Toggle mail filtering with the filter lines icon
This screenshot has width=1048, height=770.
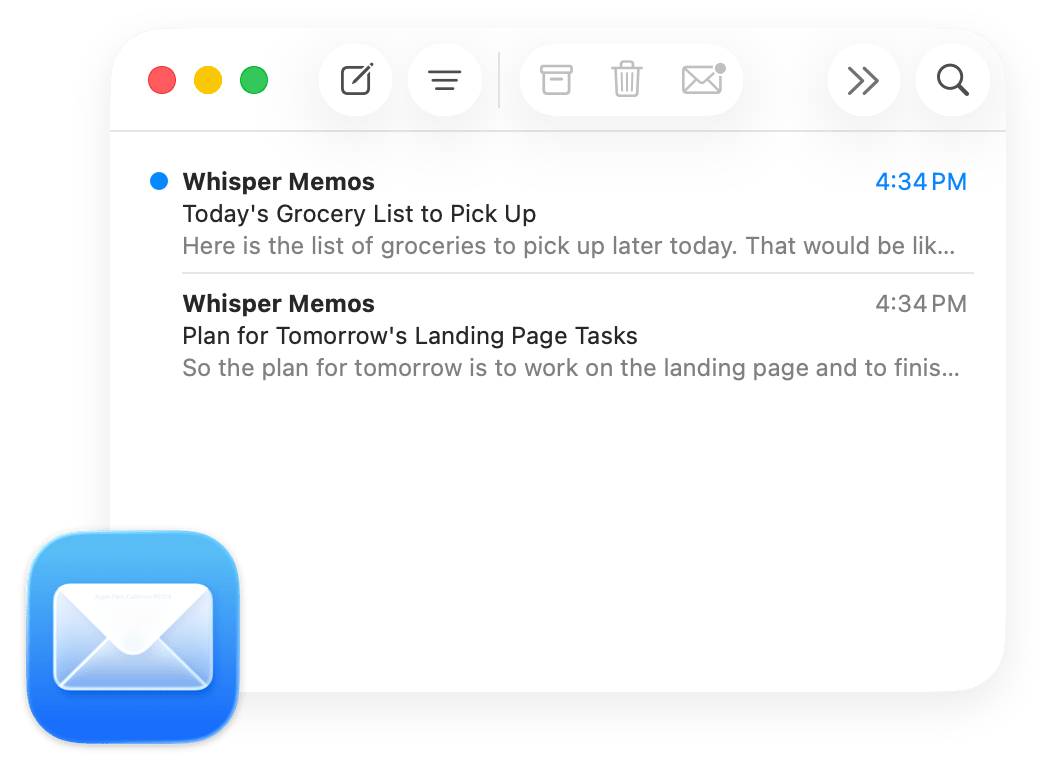tap(444, 80)
